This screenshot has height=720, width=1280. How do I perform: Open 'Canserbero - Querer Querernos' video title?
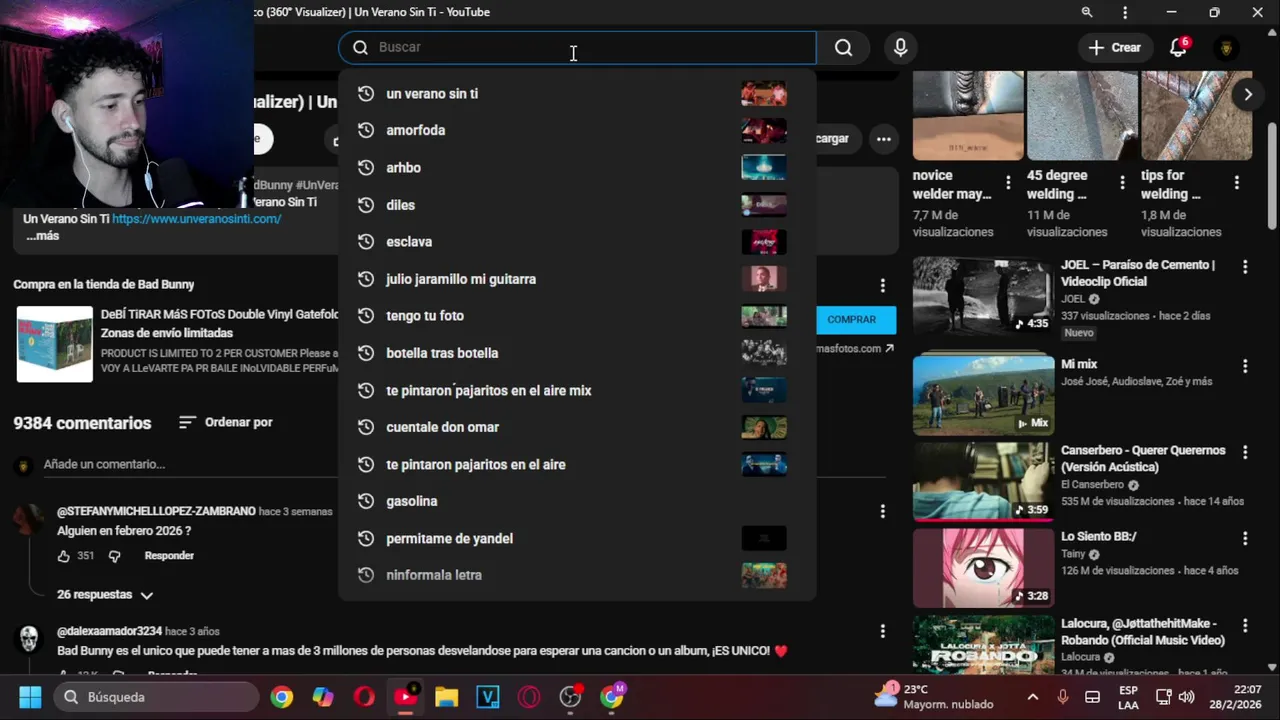click(1143, 459)
